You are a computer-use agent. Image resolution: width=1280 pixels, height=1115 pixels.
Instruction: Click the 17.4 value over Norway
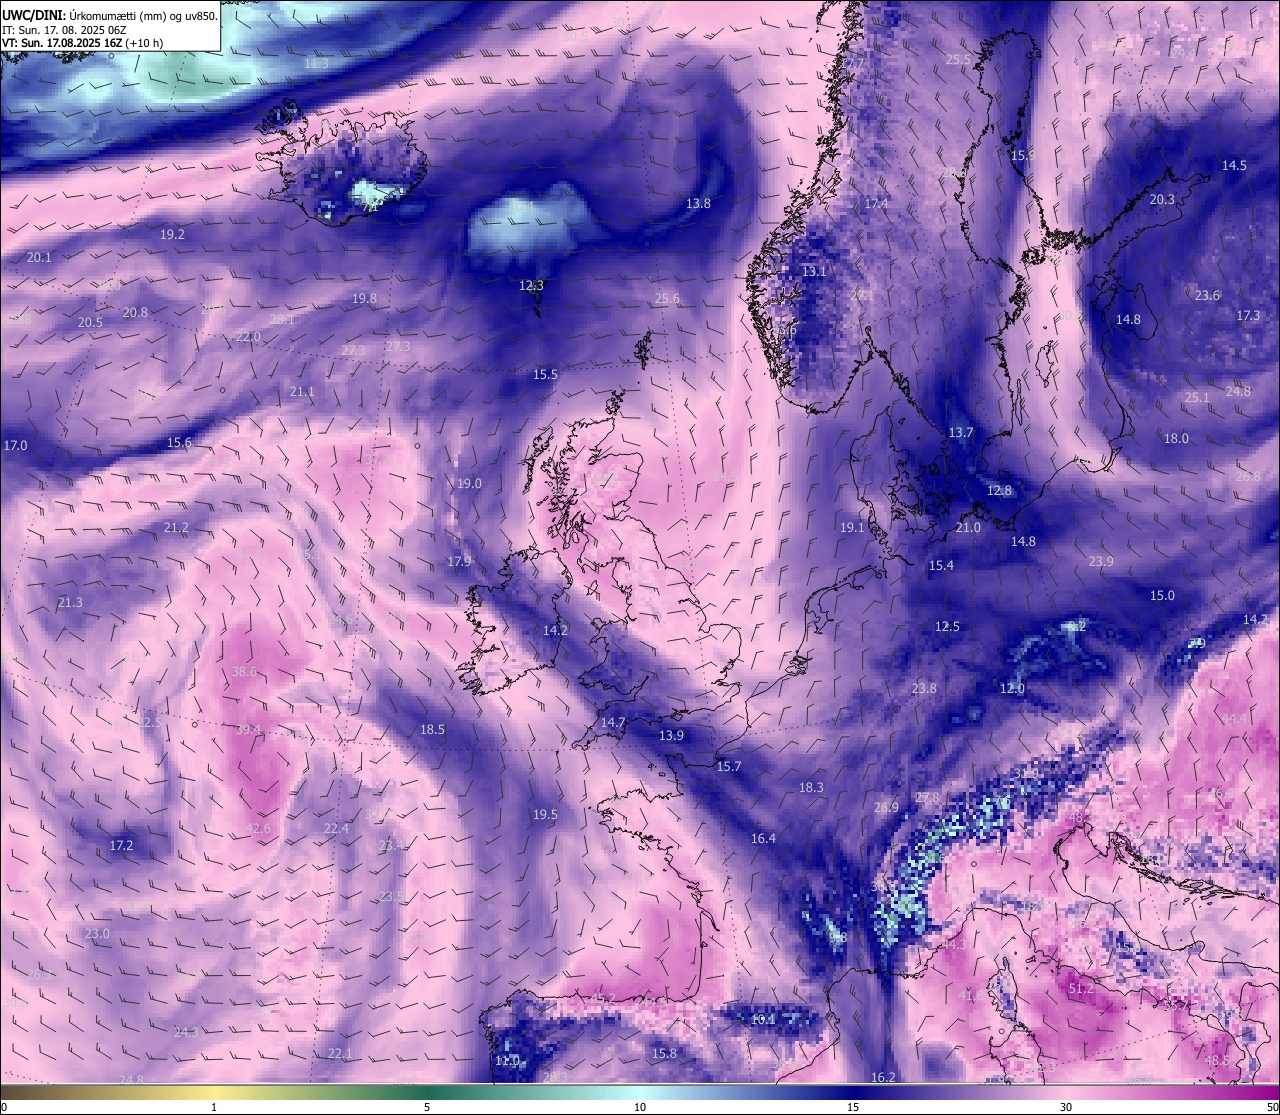tap(876, 203)
